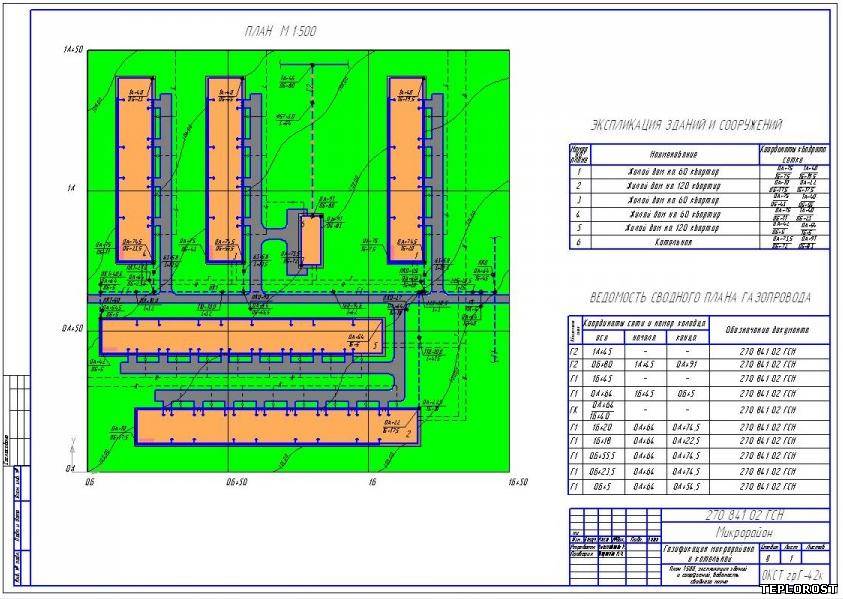Select explication row 2 'Жилой дом на 120 квартир'
Viewport: 843px width, 599px height.
tap(699, 186)
